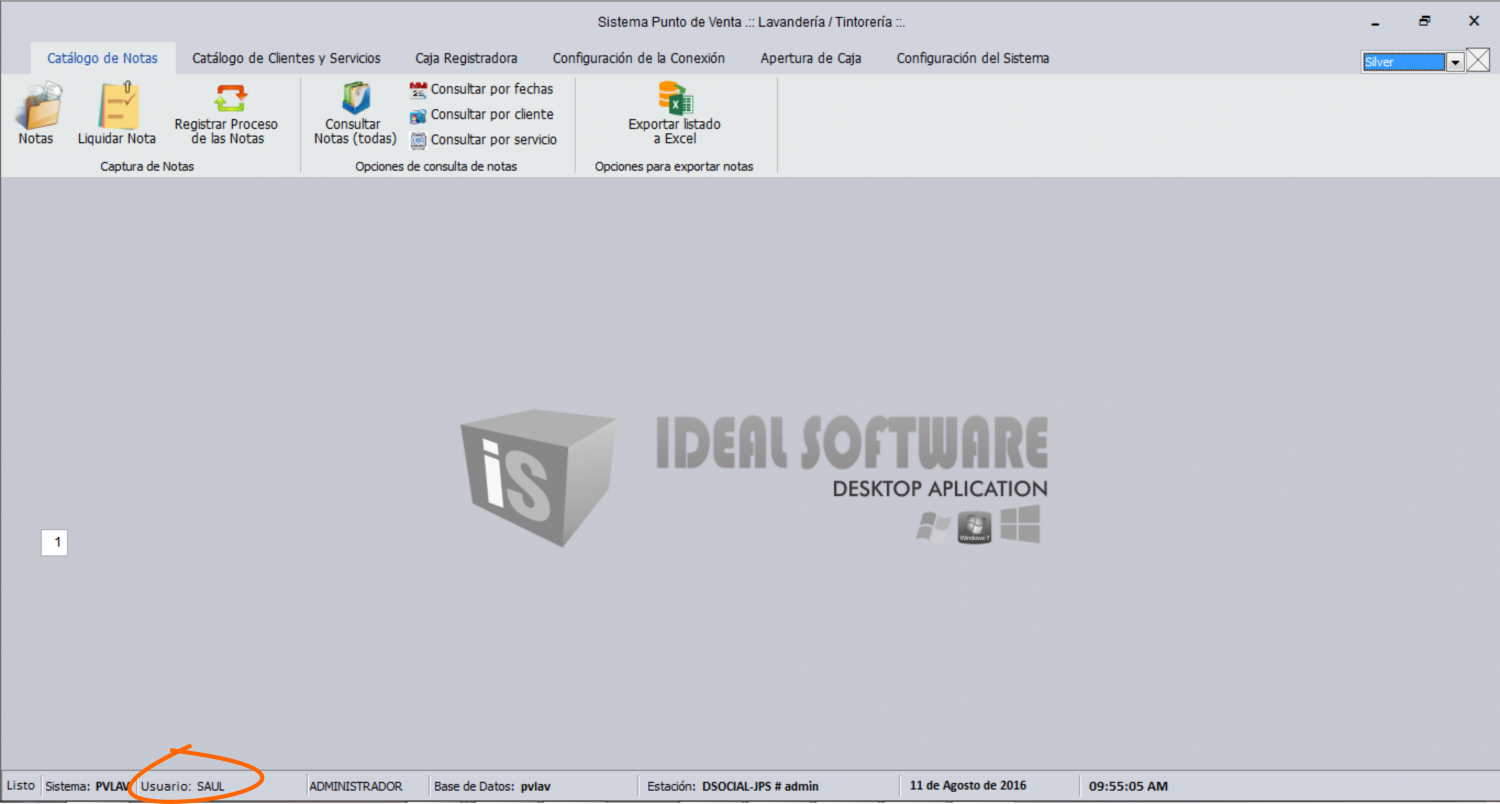Click Base de Datos: pvlav entry
Image resolution: width=1500 pixels, height=804 pixels.
[492, 786]
